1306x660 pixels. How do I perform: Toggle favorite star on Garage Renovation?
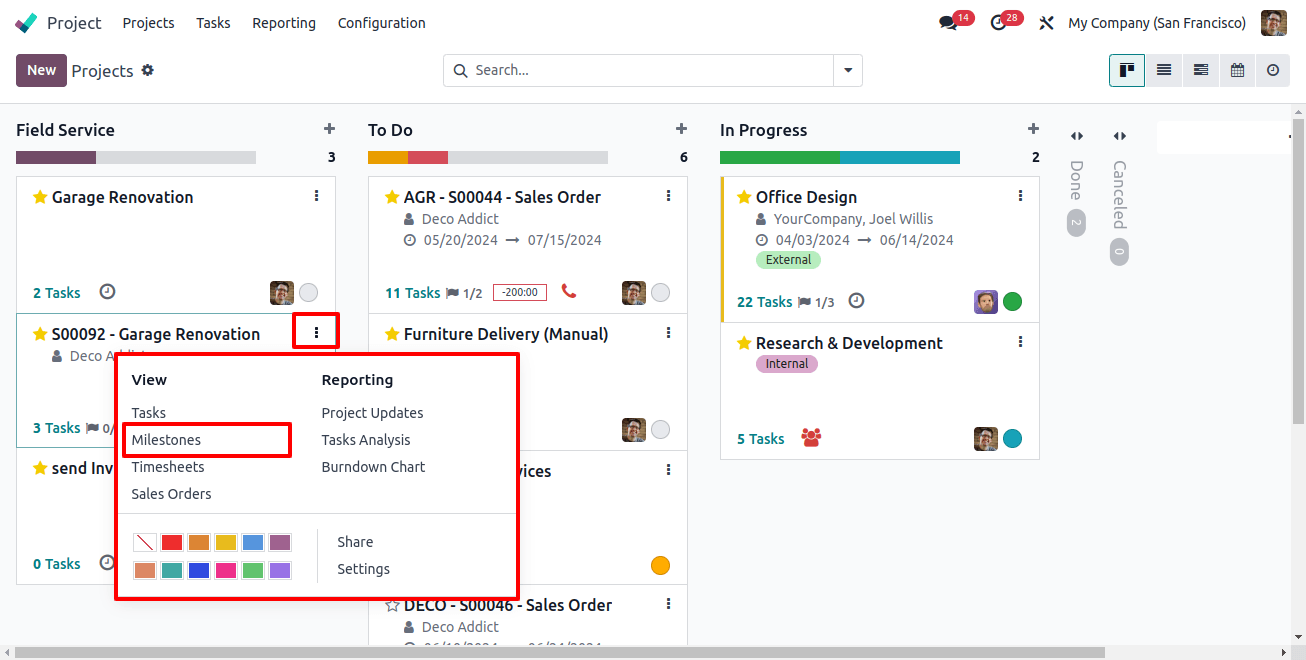click(40, 197)
